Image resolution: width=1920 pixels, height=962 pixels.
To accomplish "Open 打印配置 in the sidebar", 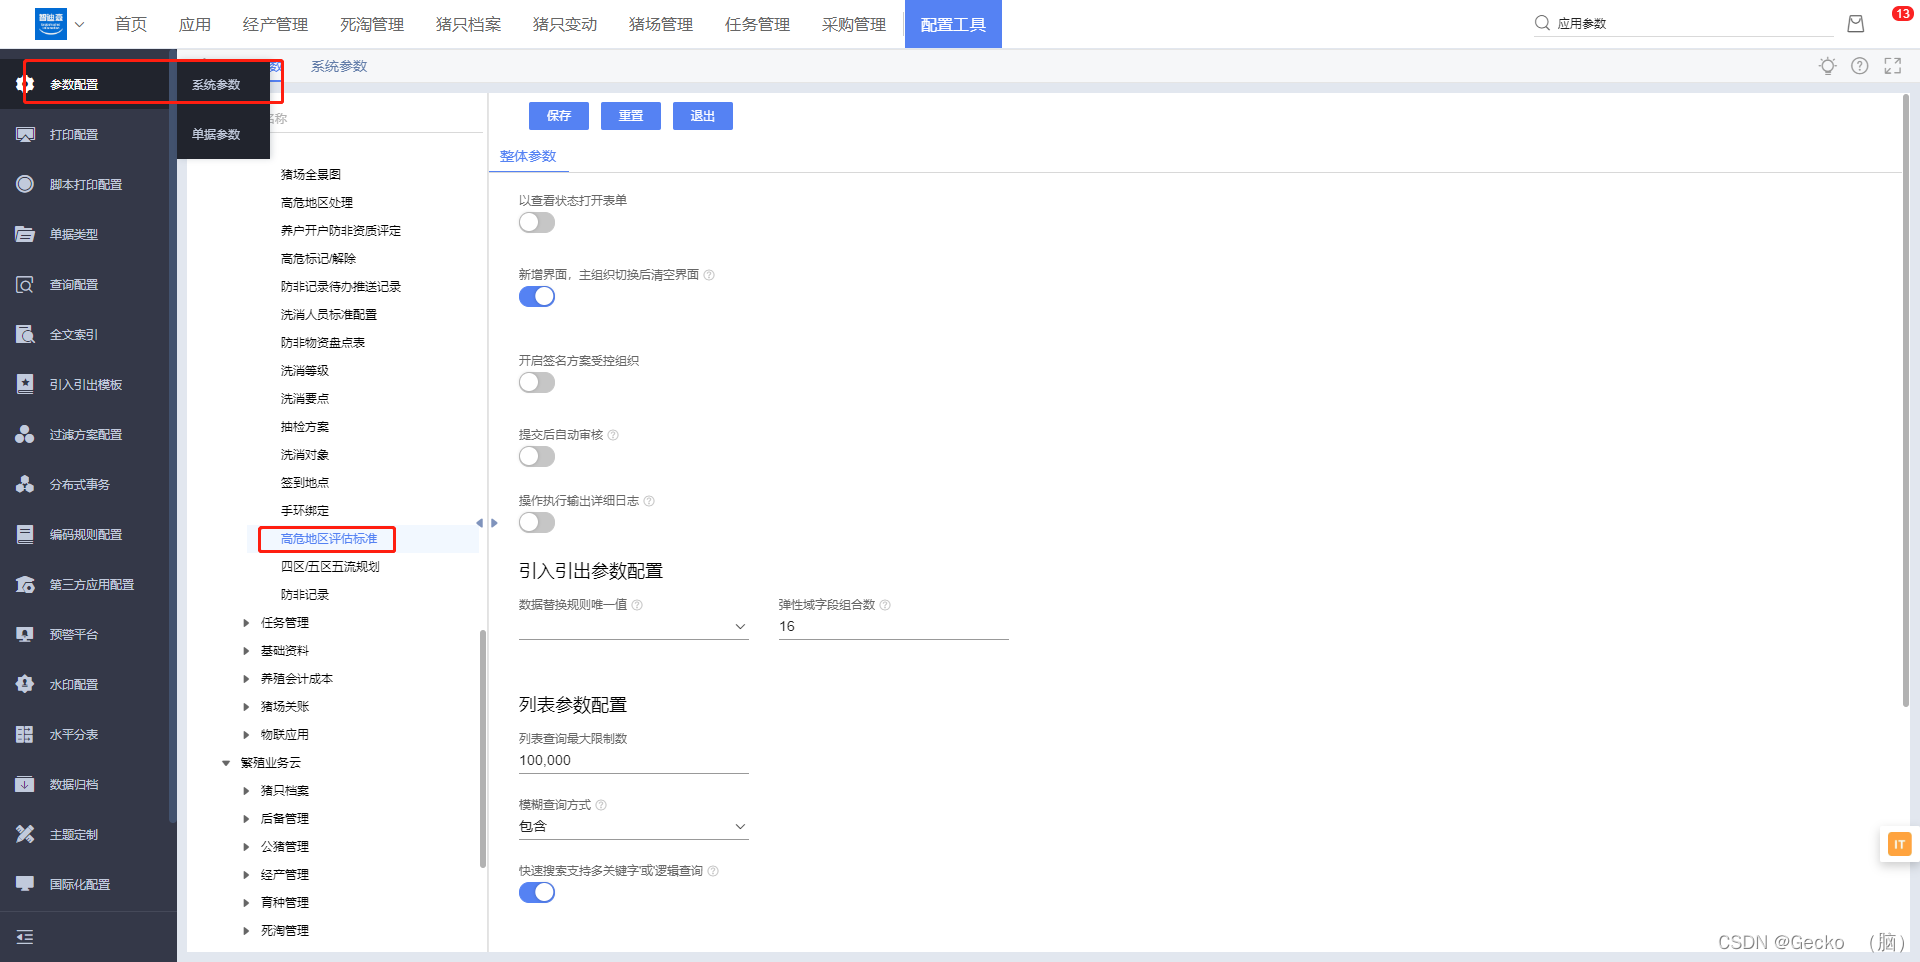I will [x=74, y=135].
